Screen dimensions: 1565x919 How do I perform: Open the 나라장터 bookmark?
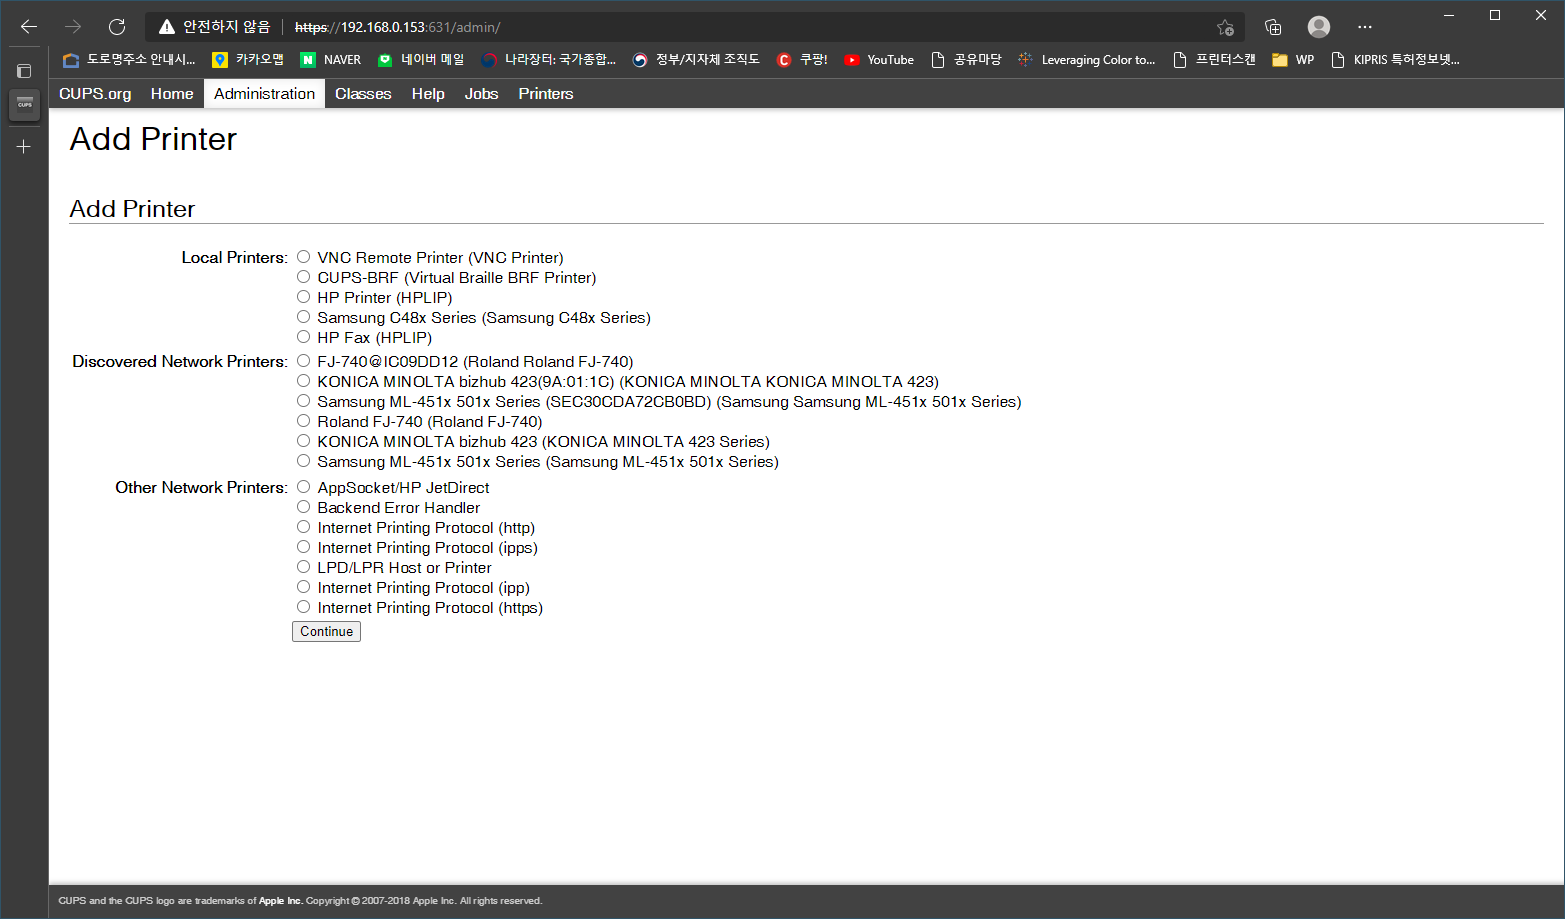click(x=549, y=60)
